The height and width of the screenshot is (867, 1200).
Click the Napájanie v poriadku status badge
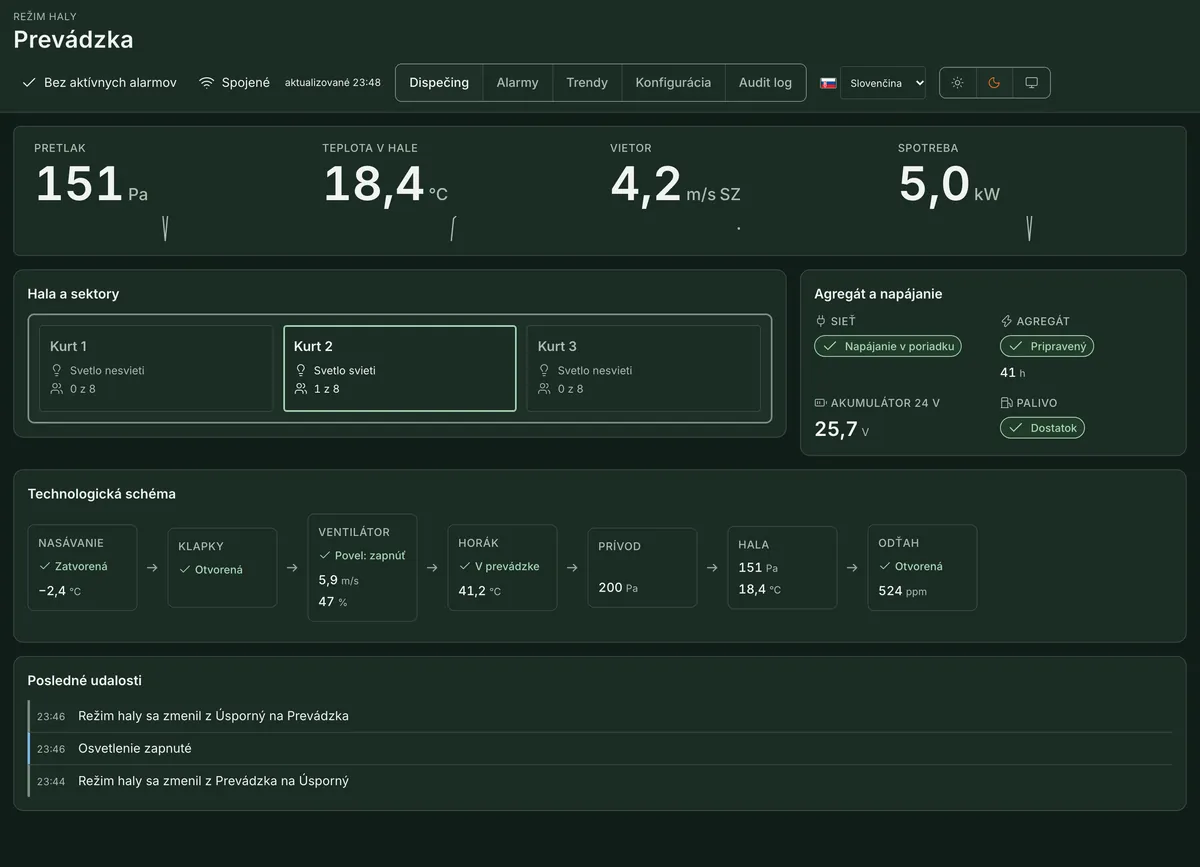tap(888, 346)
